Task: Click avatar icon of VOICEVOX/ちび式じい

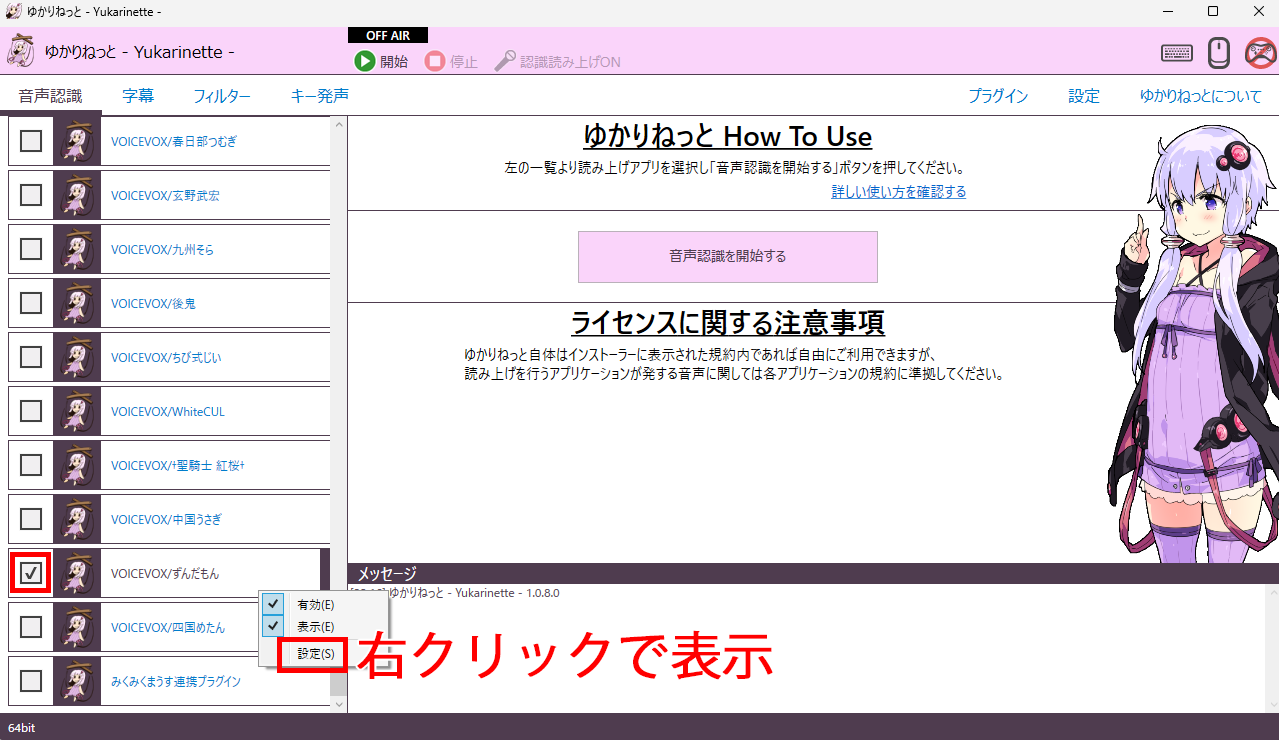Action: click(x=77, y=357)
